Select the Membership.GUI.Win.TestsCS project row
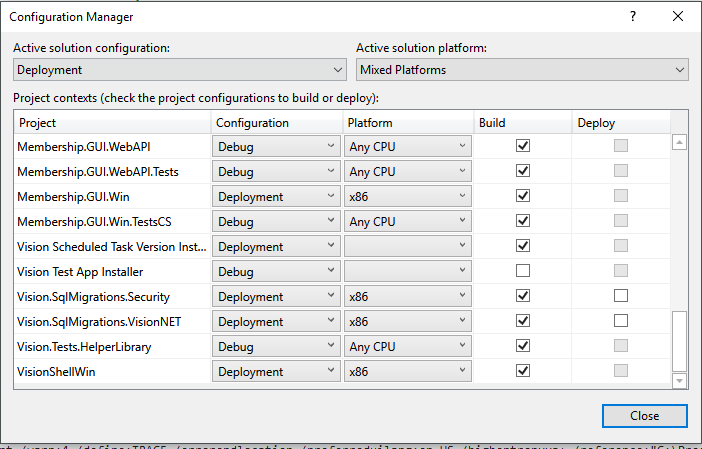Screen dimensions: 702x449 (x=110, y=221)
